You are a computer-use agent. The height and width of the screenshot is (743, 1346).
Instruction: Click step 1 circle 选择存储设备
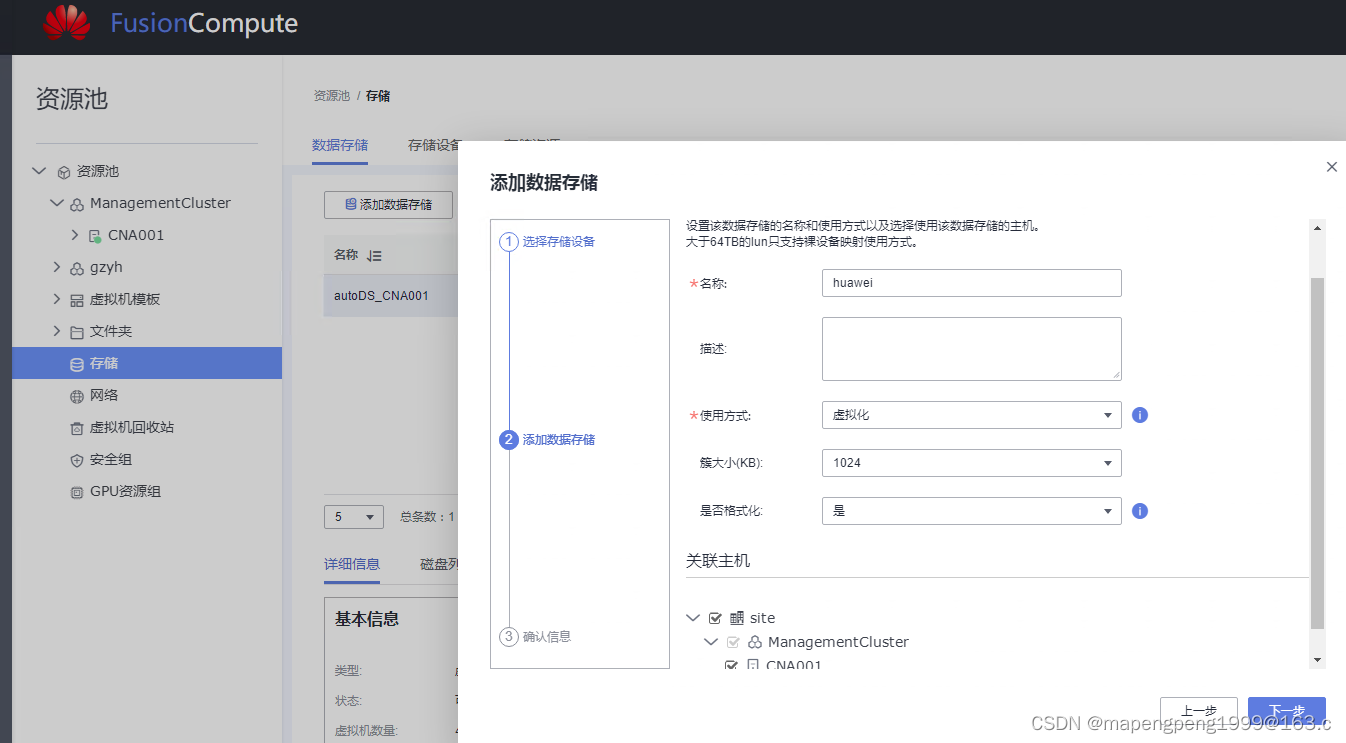coord(508,242)
